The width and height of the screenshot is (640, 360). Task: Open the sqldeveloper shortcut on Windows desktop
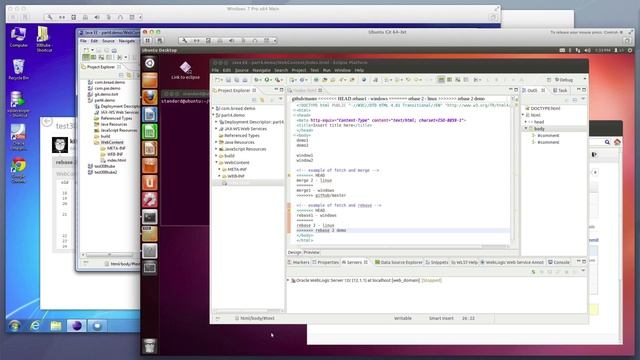pos(18,104)
